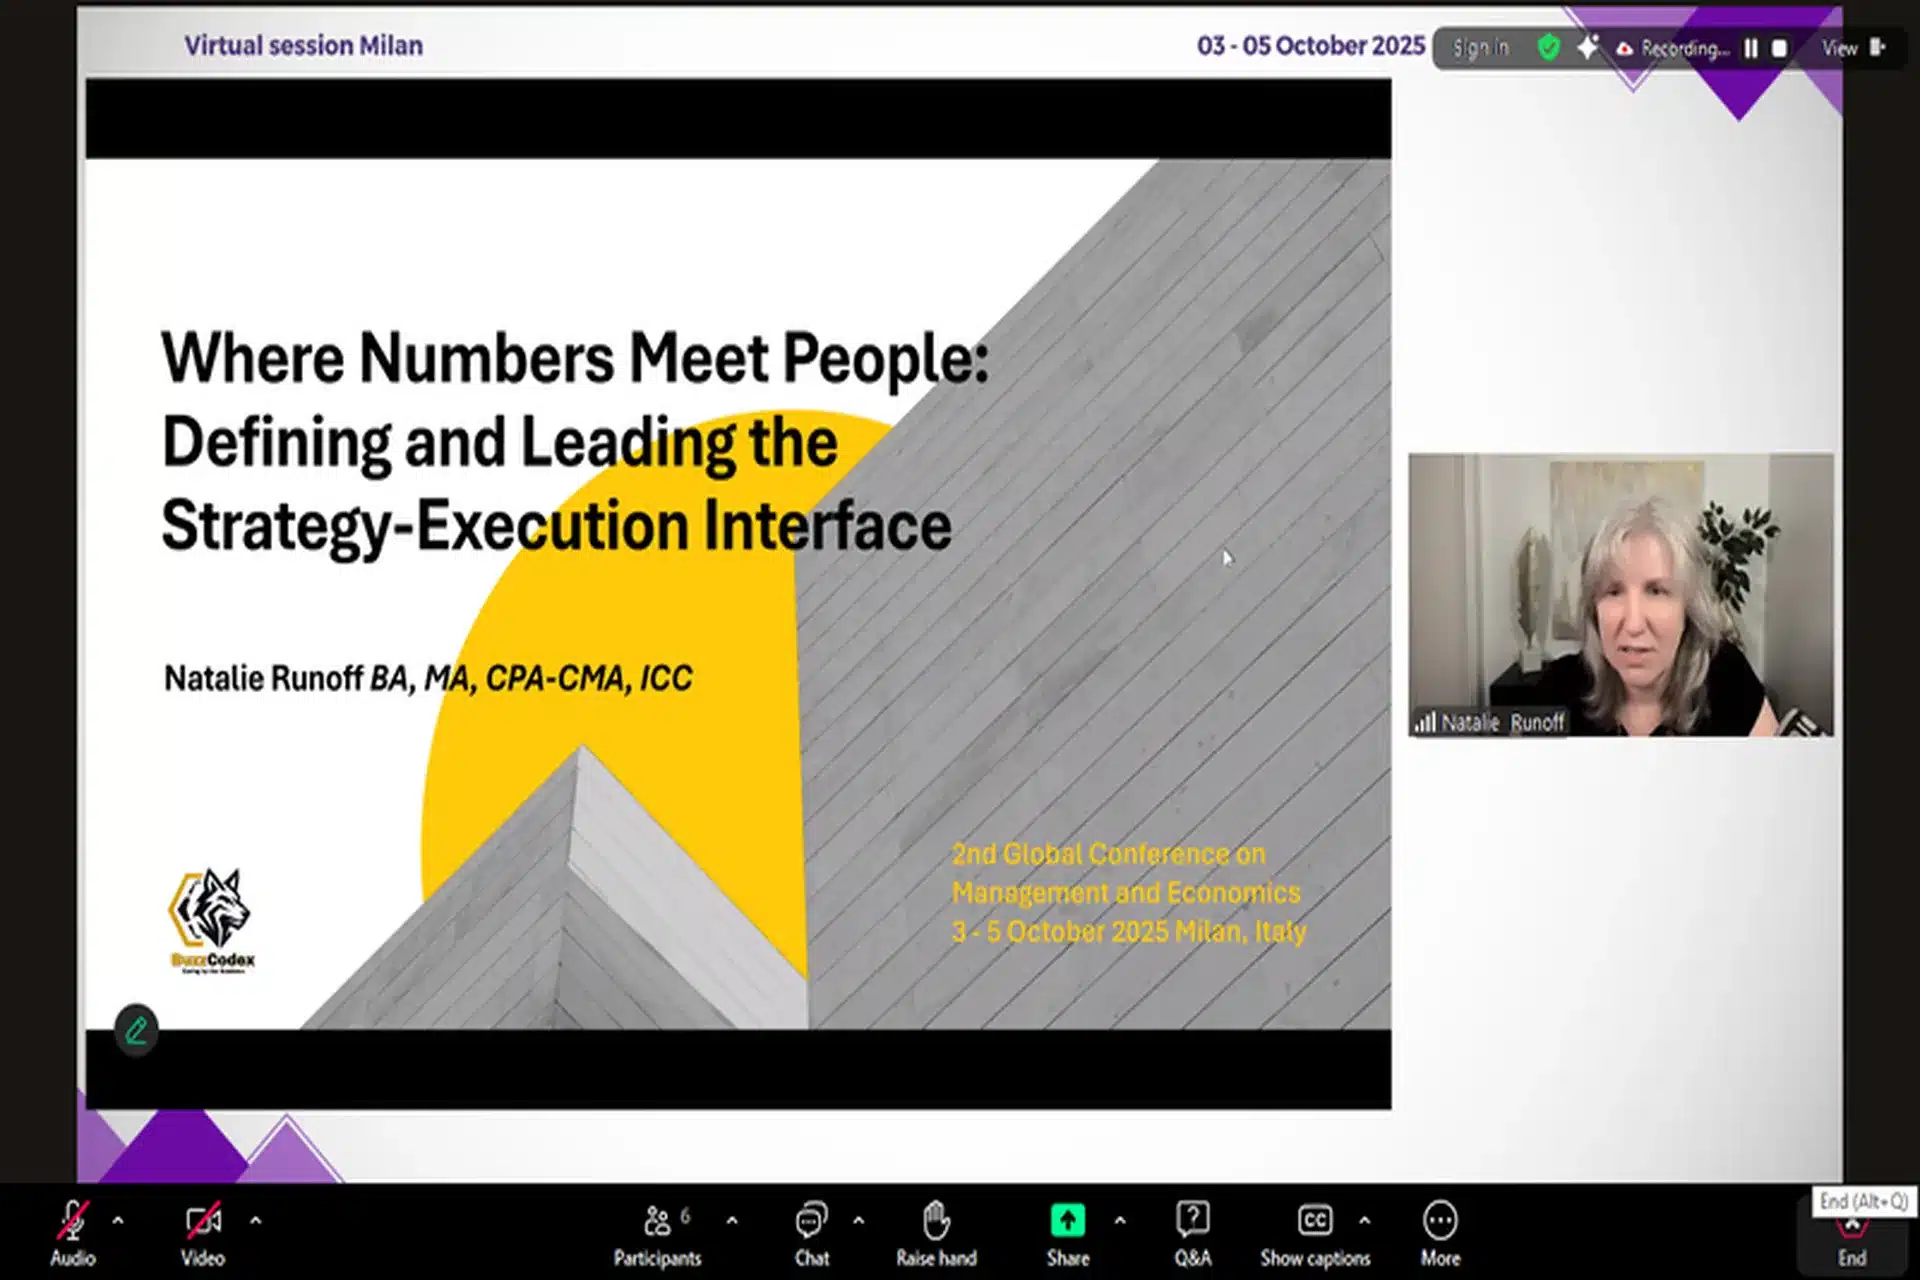Expand share options chevron

click(1120, 1221)
